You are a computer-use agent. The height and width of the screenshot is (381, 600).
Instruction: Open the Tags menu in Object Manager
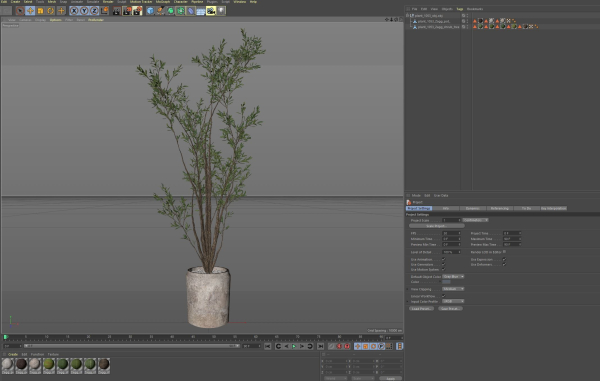click(460, 9)
